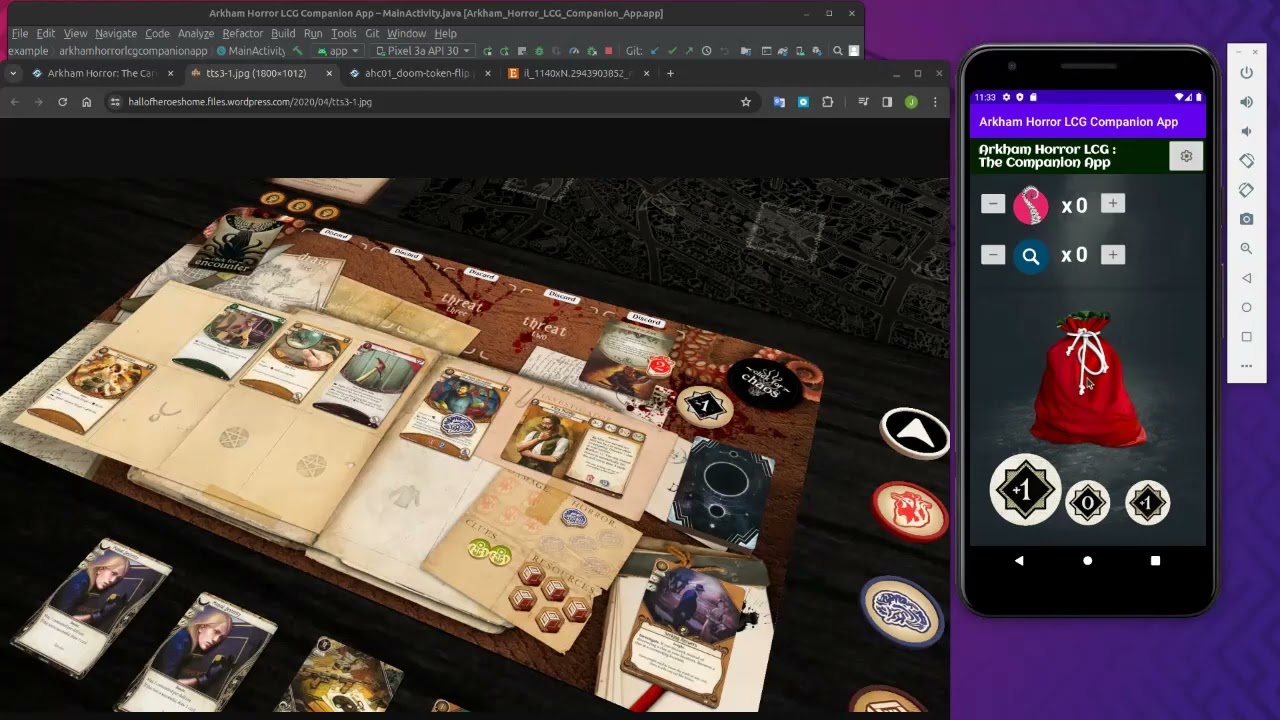This screenshot has height=720, width=1280.
Task: Open the app run configuration dropdown
Action: [338, 51]
